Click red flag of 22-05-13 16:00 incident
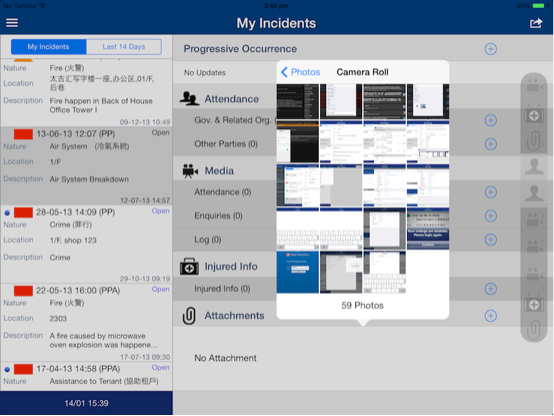 click(23, 291)
